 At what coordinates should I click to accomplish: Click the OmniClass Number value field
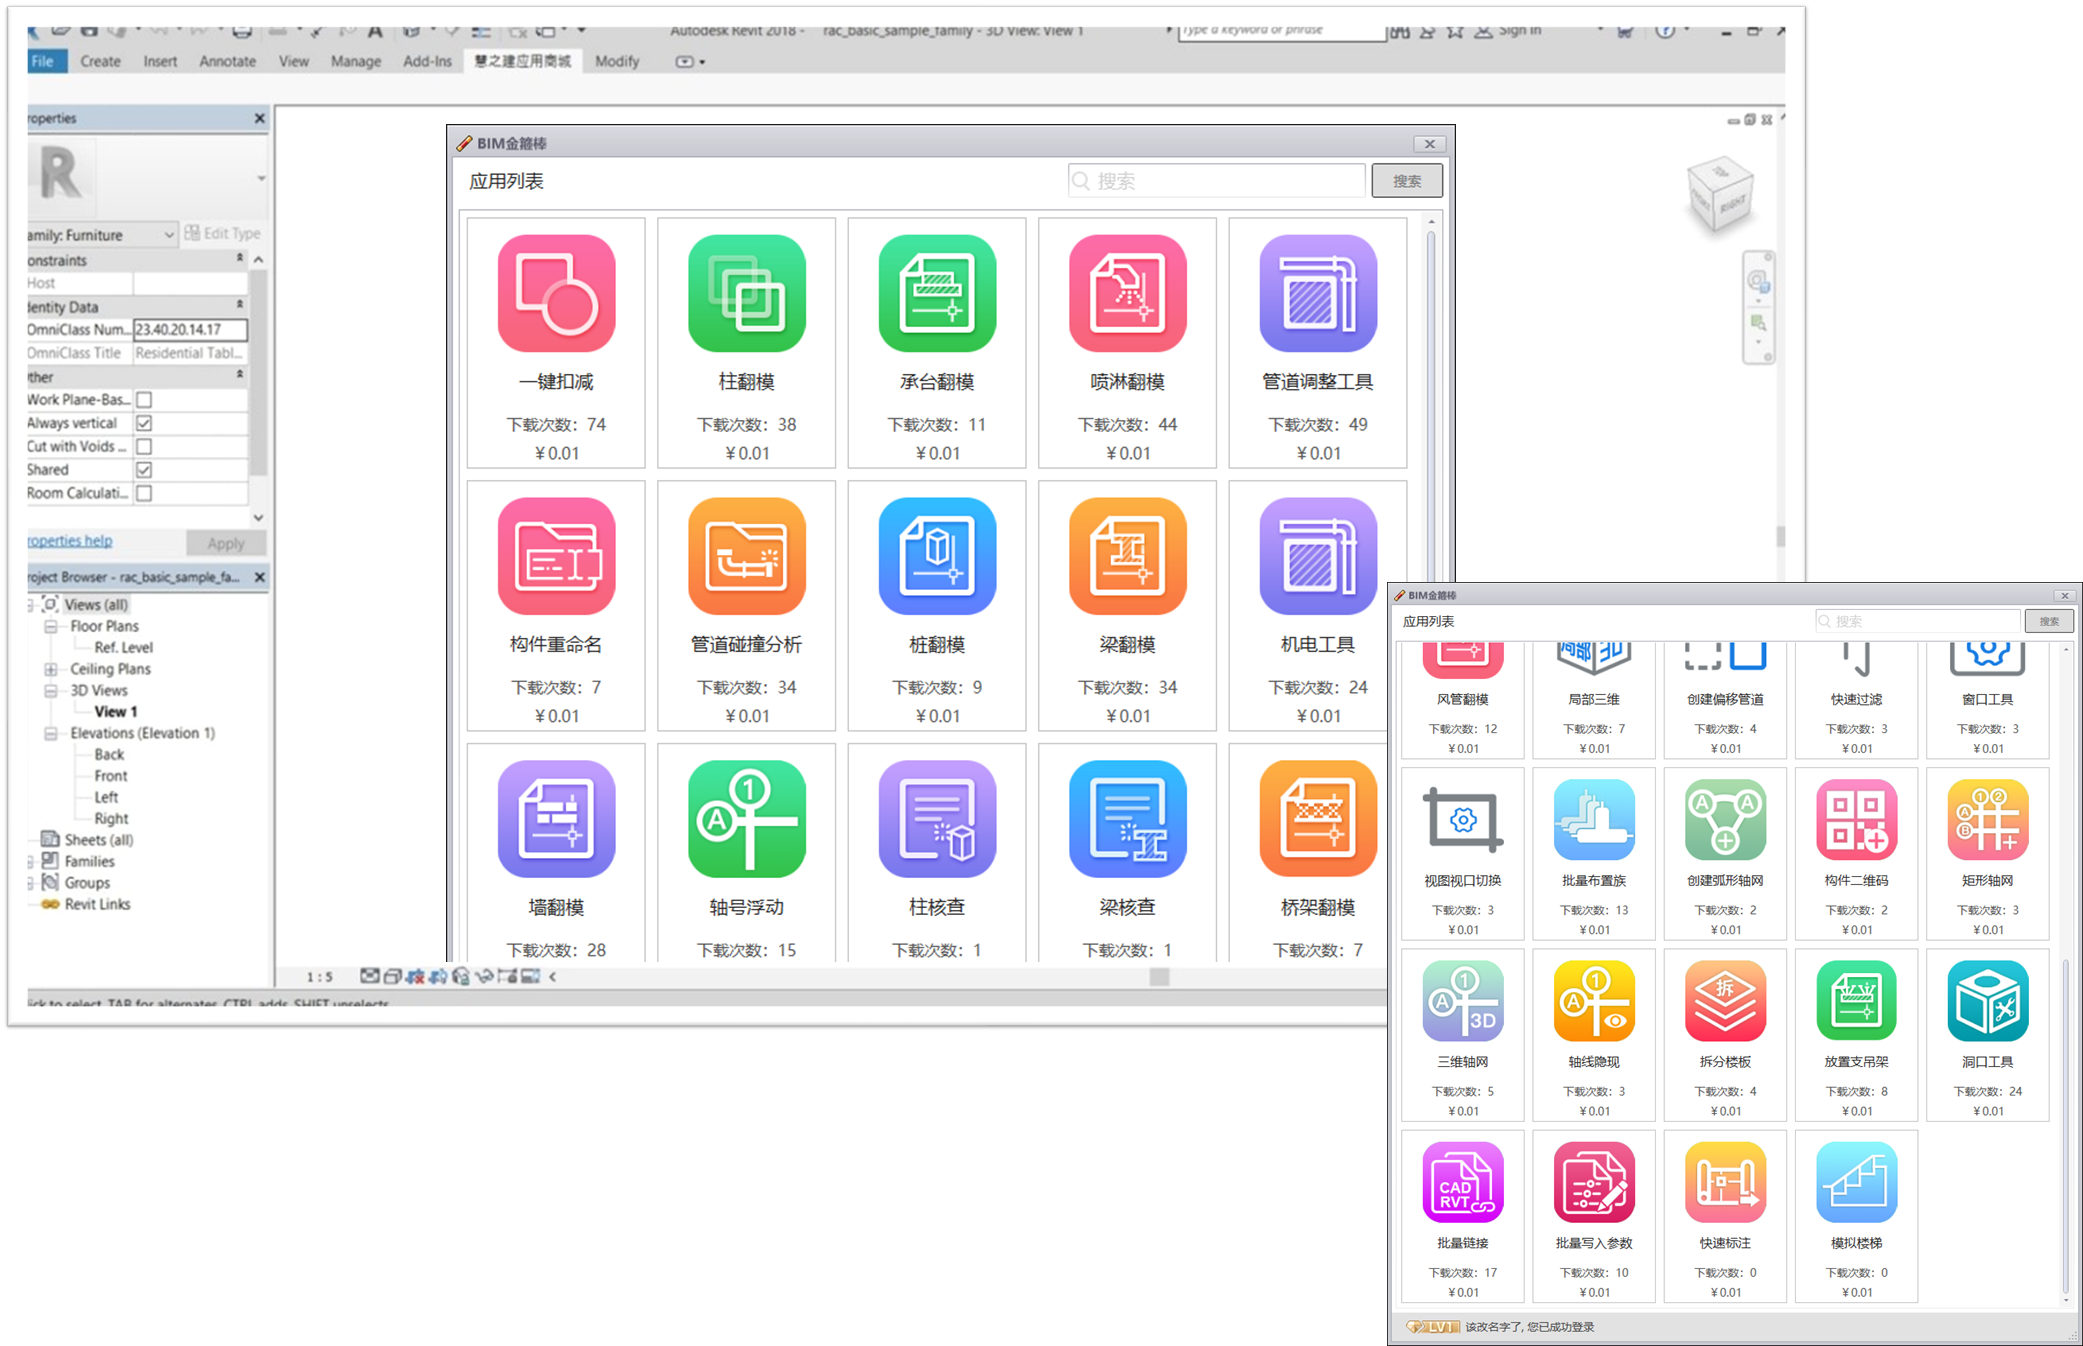click(x=190, y=329)
